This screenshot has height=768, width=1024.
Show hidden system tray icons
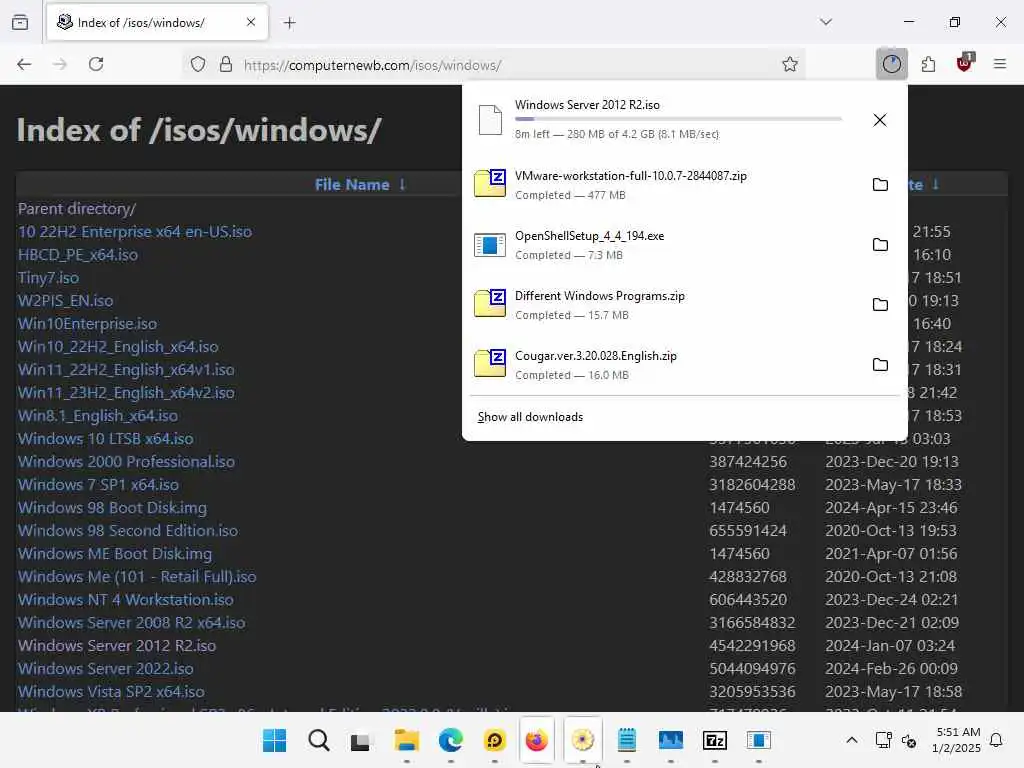(852, 740)
